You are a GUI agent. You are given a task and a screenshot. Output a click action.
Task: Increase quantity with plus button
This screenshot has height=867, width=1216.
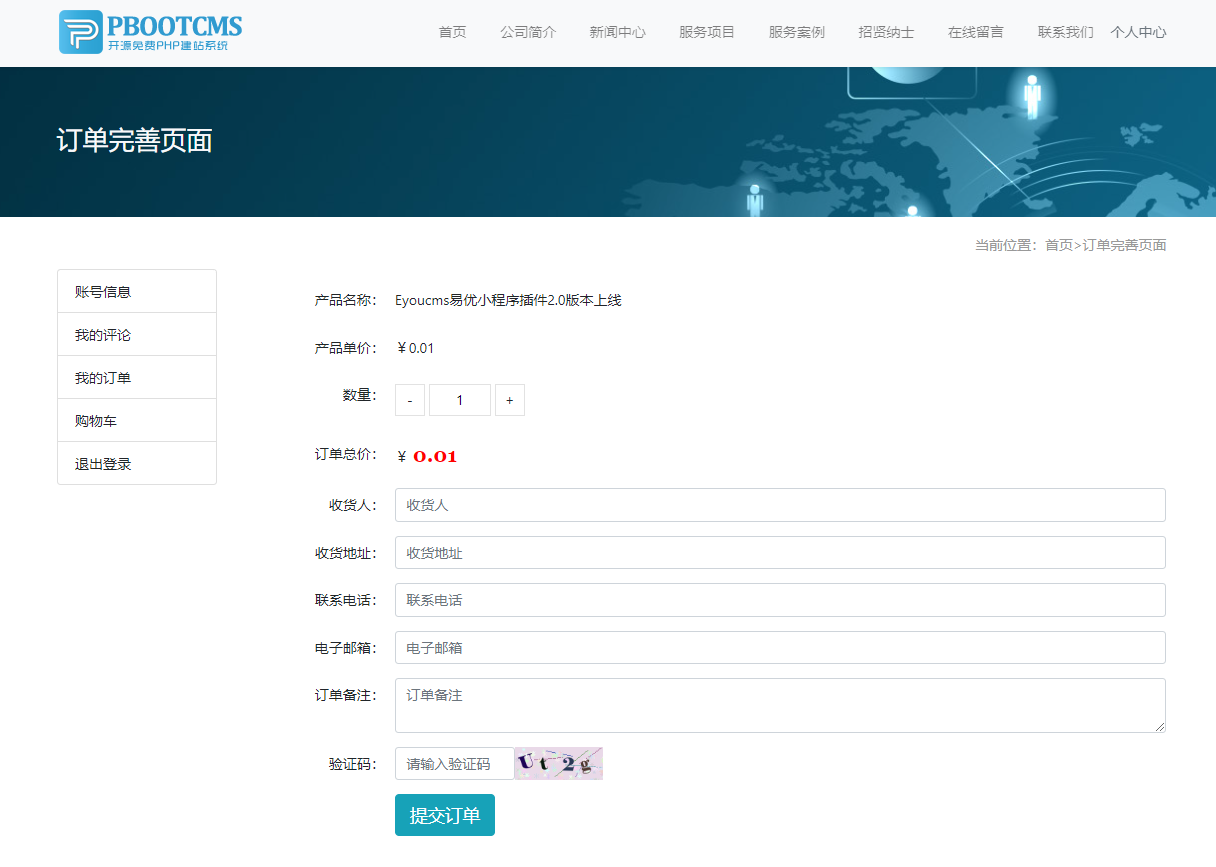(510, 400)
